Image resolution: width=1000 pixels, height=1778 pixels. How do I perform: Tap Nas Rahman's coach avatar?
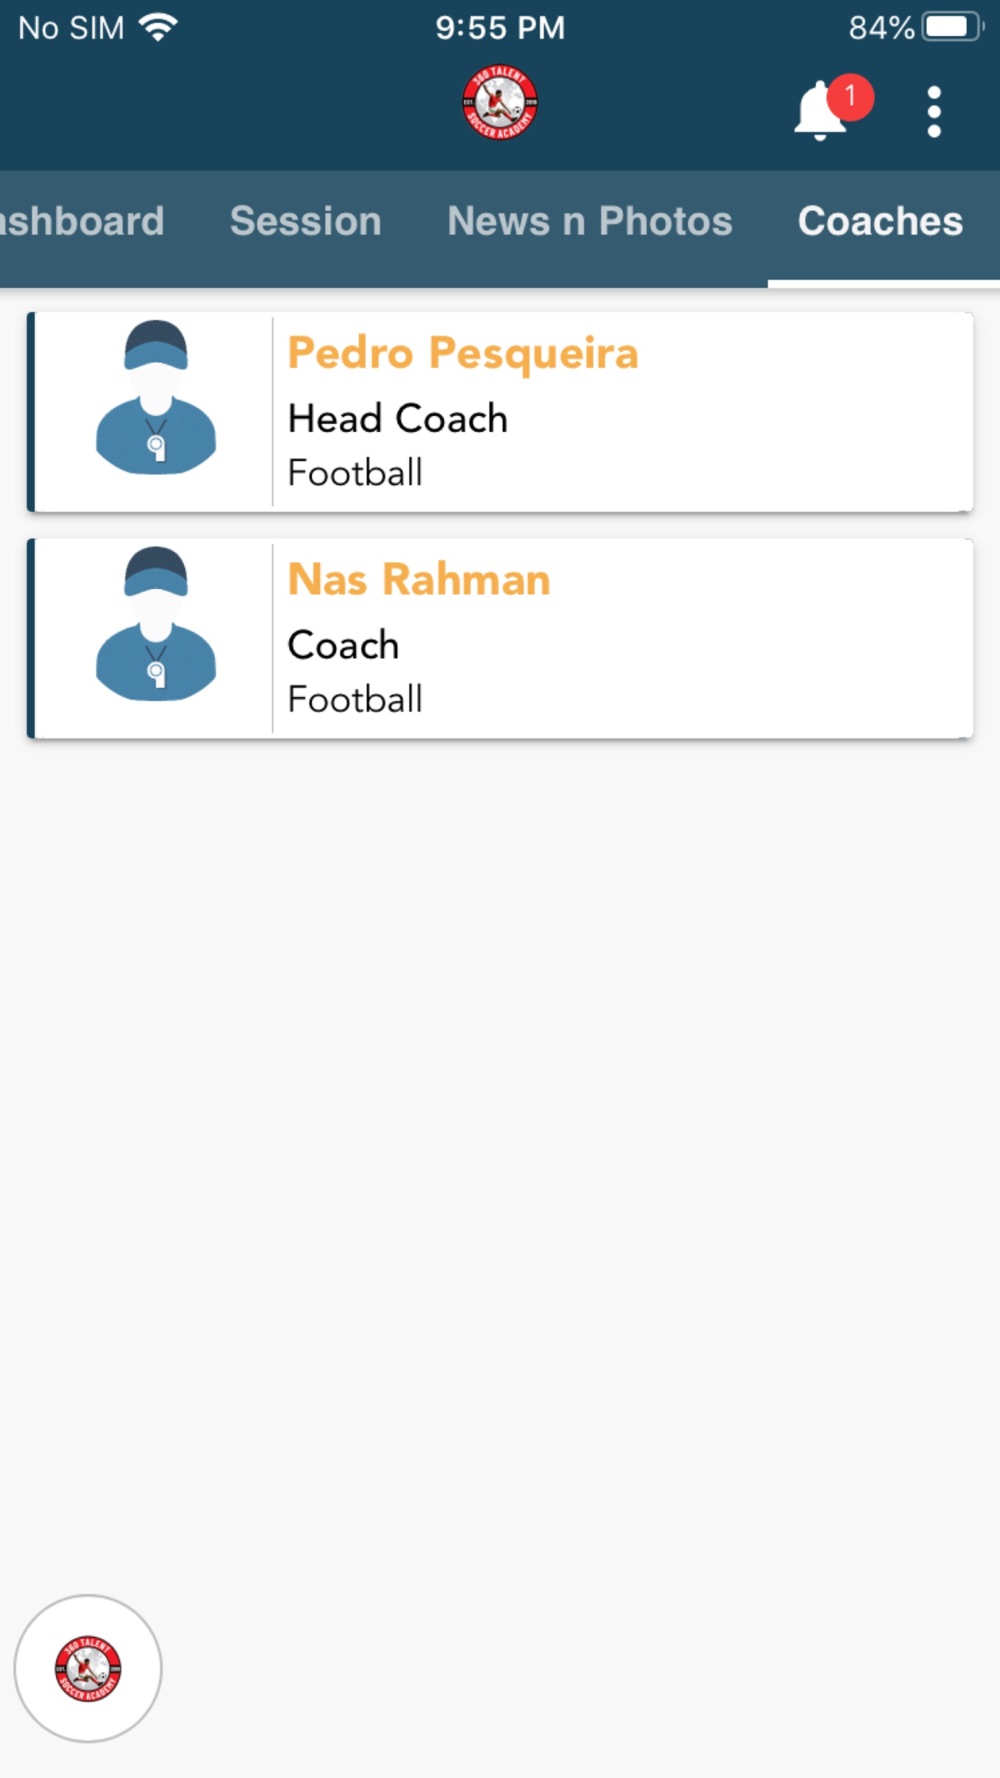(156, 624)
